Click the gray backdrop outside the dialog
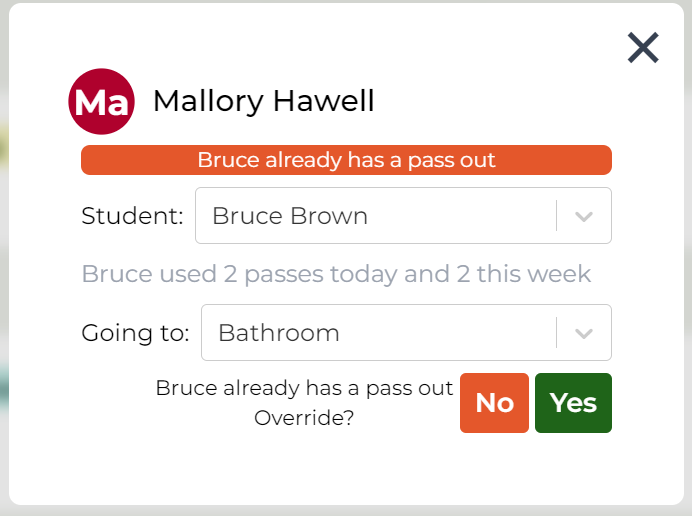 [4, 300]
